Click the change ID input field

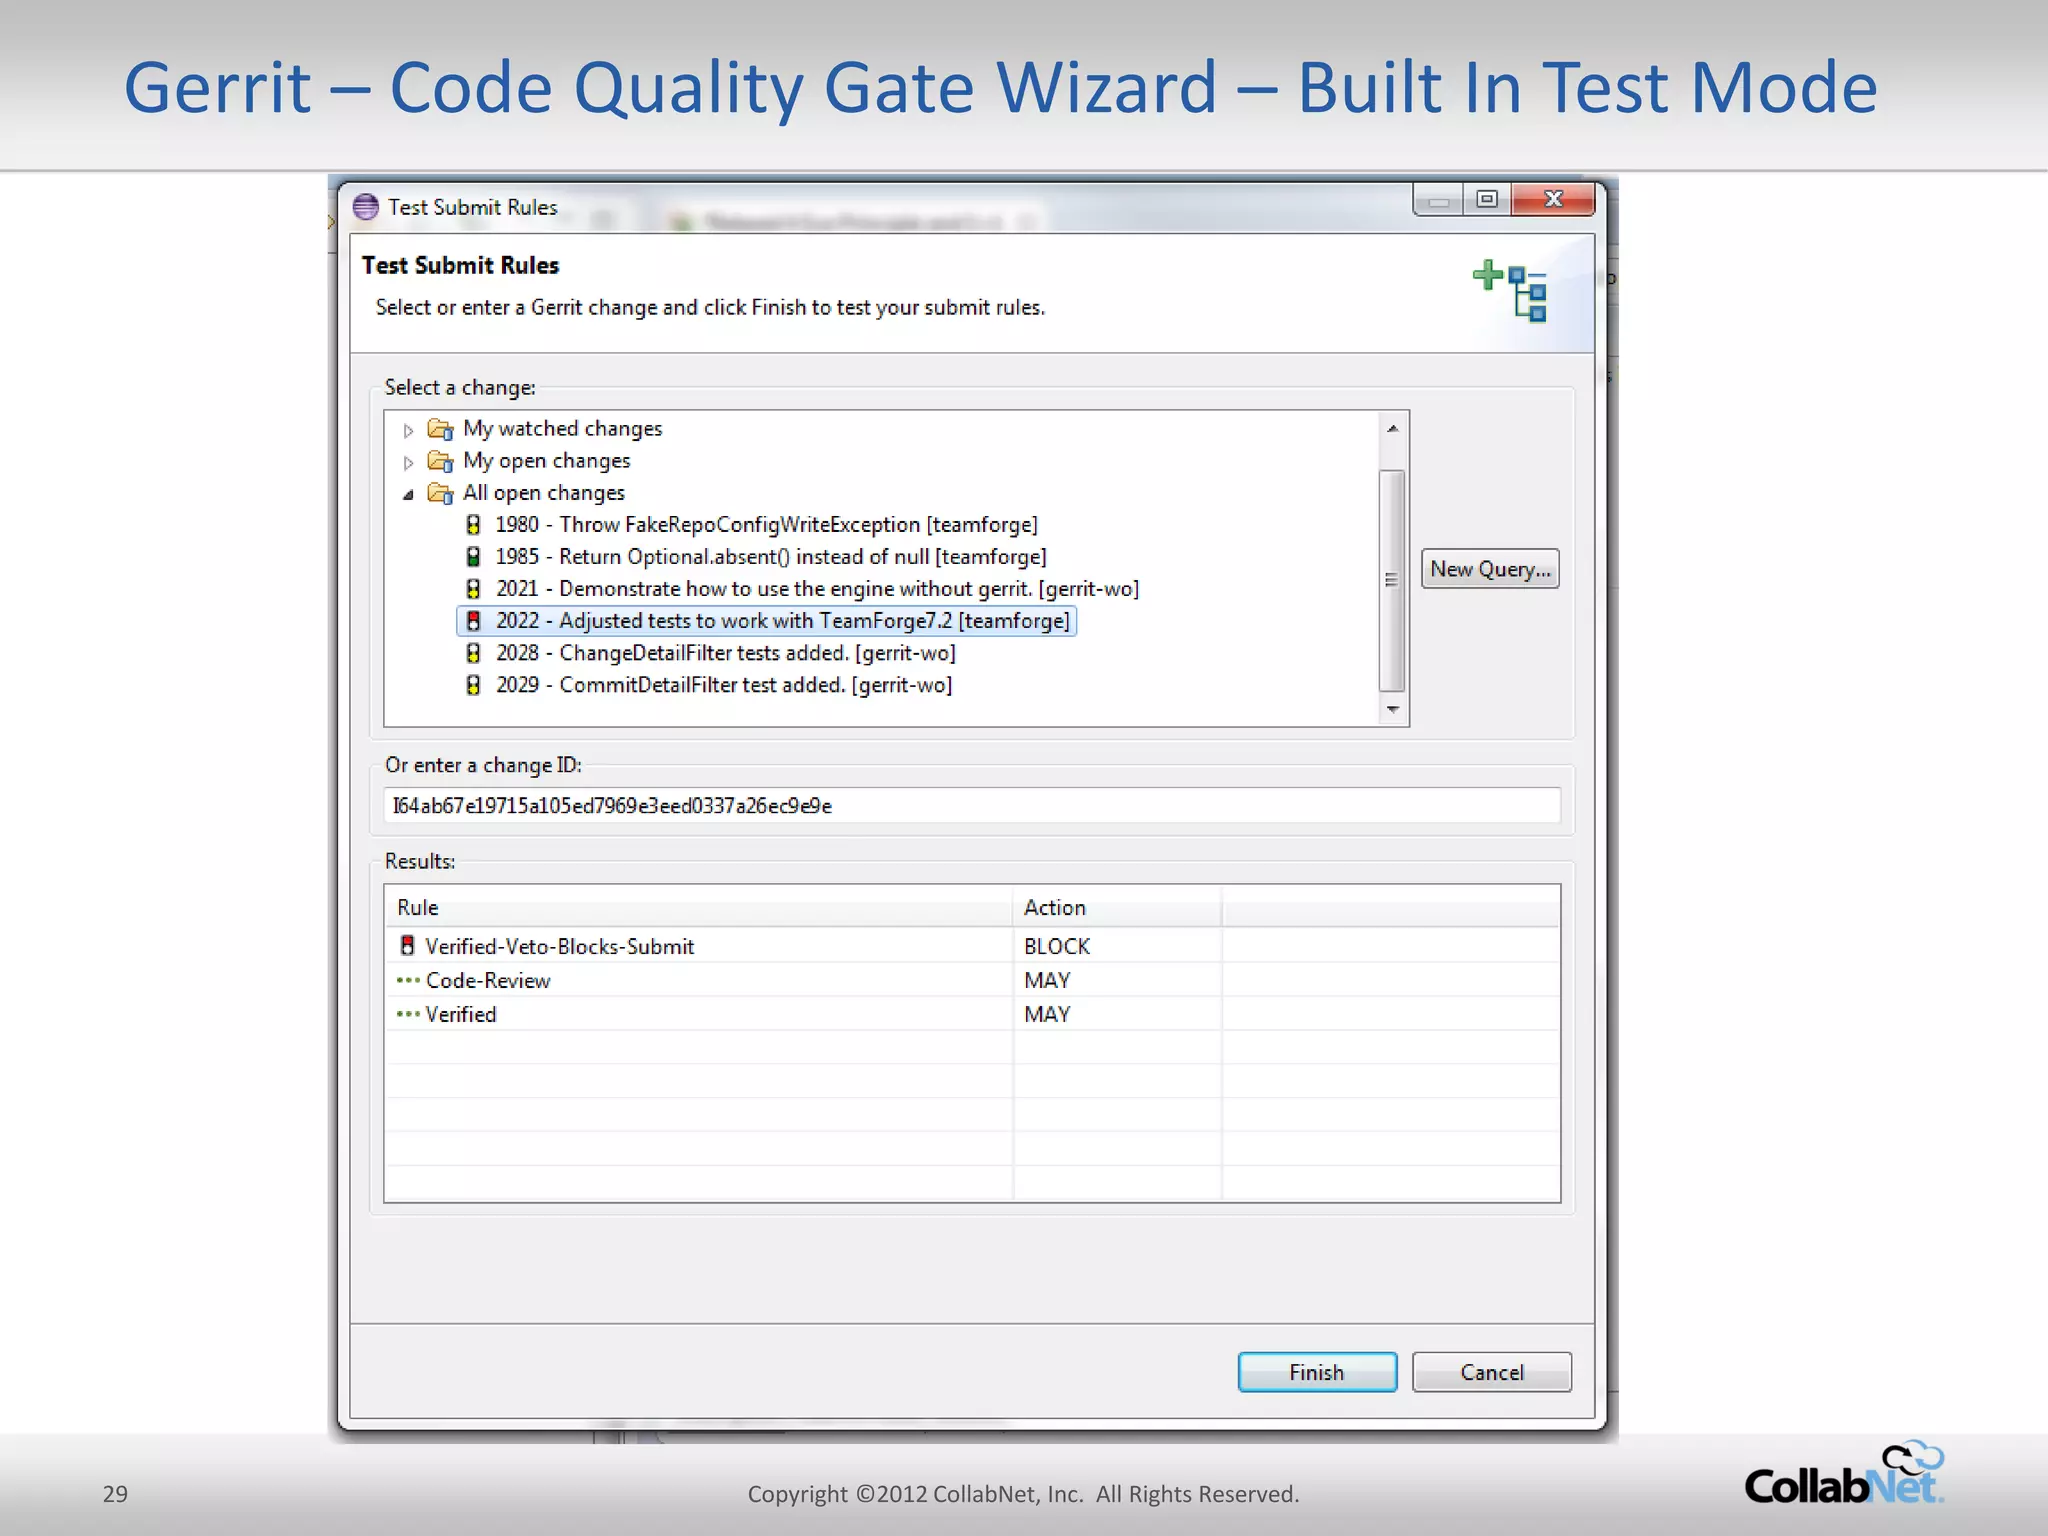point(971,805)
